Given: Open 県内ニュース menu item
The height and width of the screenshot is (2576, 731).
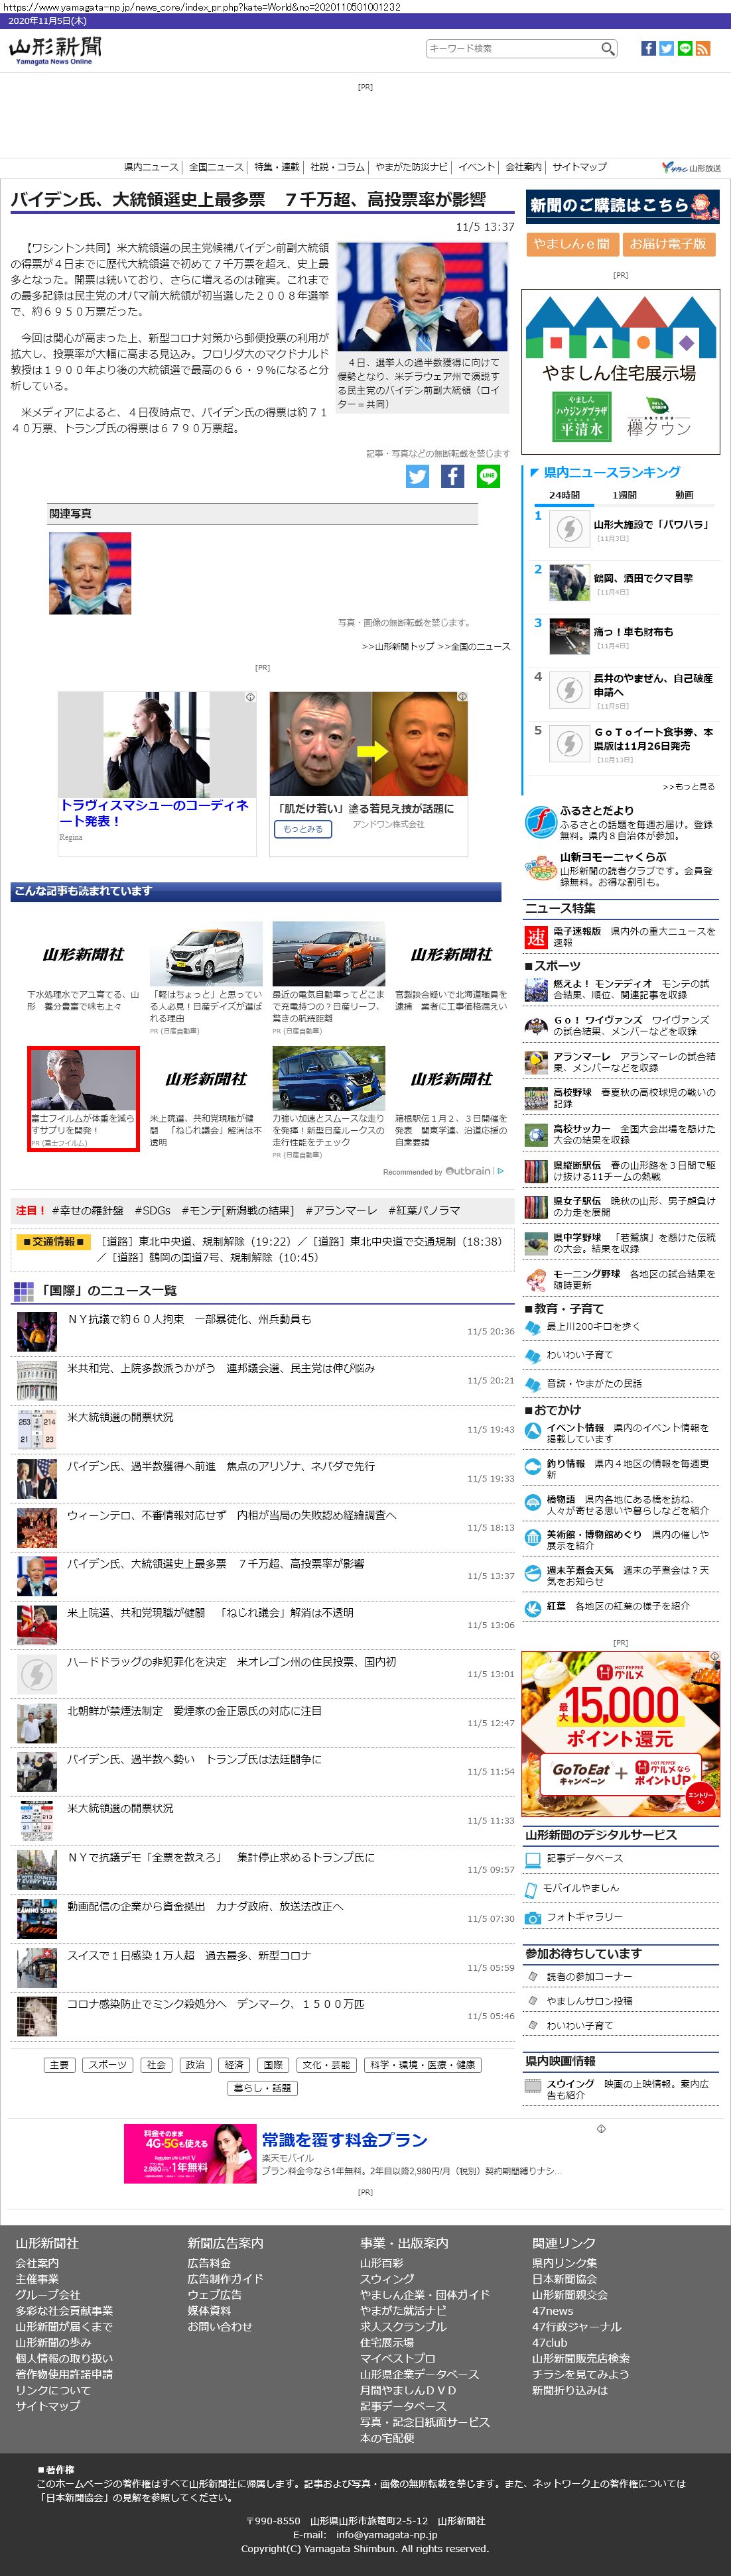Looking at the screenshot, I should (151, 167).
